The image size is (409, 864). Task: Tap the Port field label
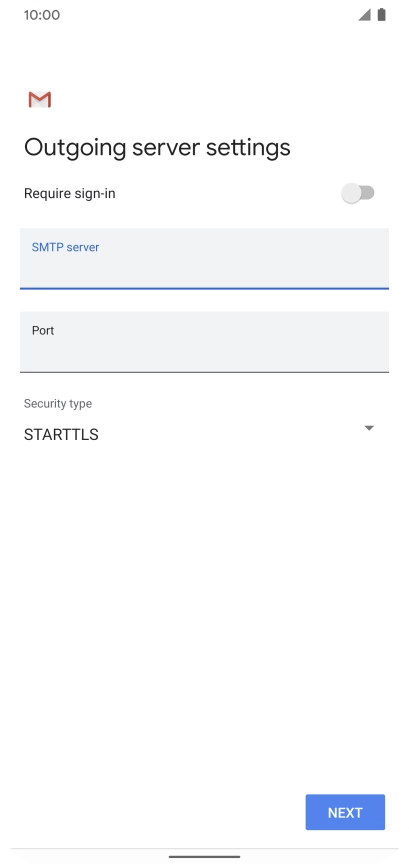43,331
